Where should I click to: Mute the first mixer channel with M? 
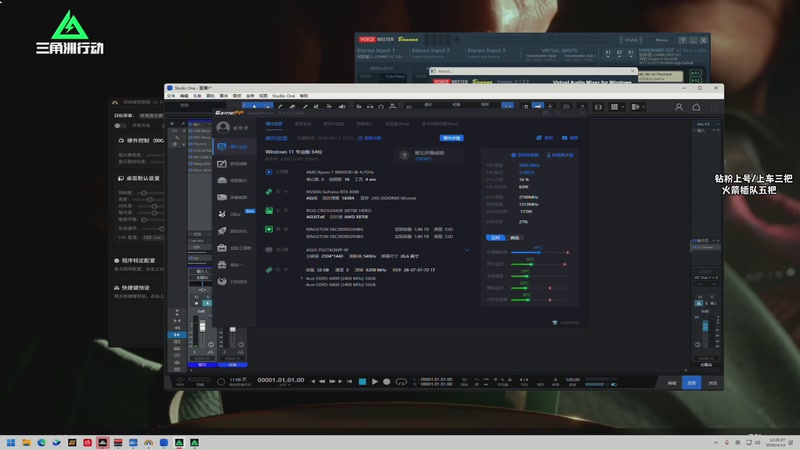point(196,296)
